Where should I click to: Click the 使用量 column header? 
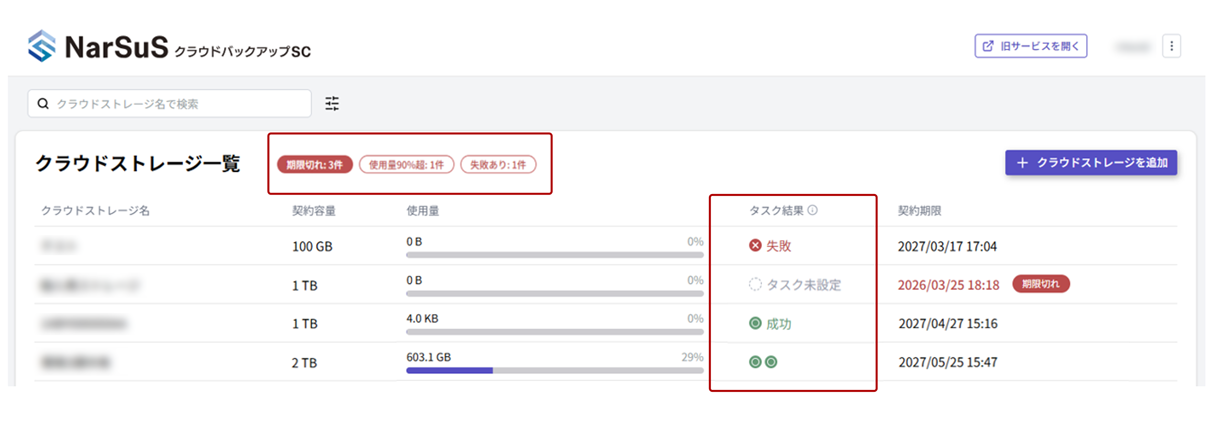[x=423, y=211]
